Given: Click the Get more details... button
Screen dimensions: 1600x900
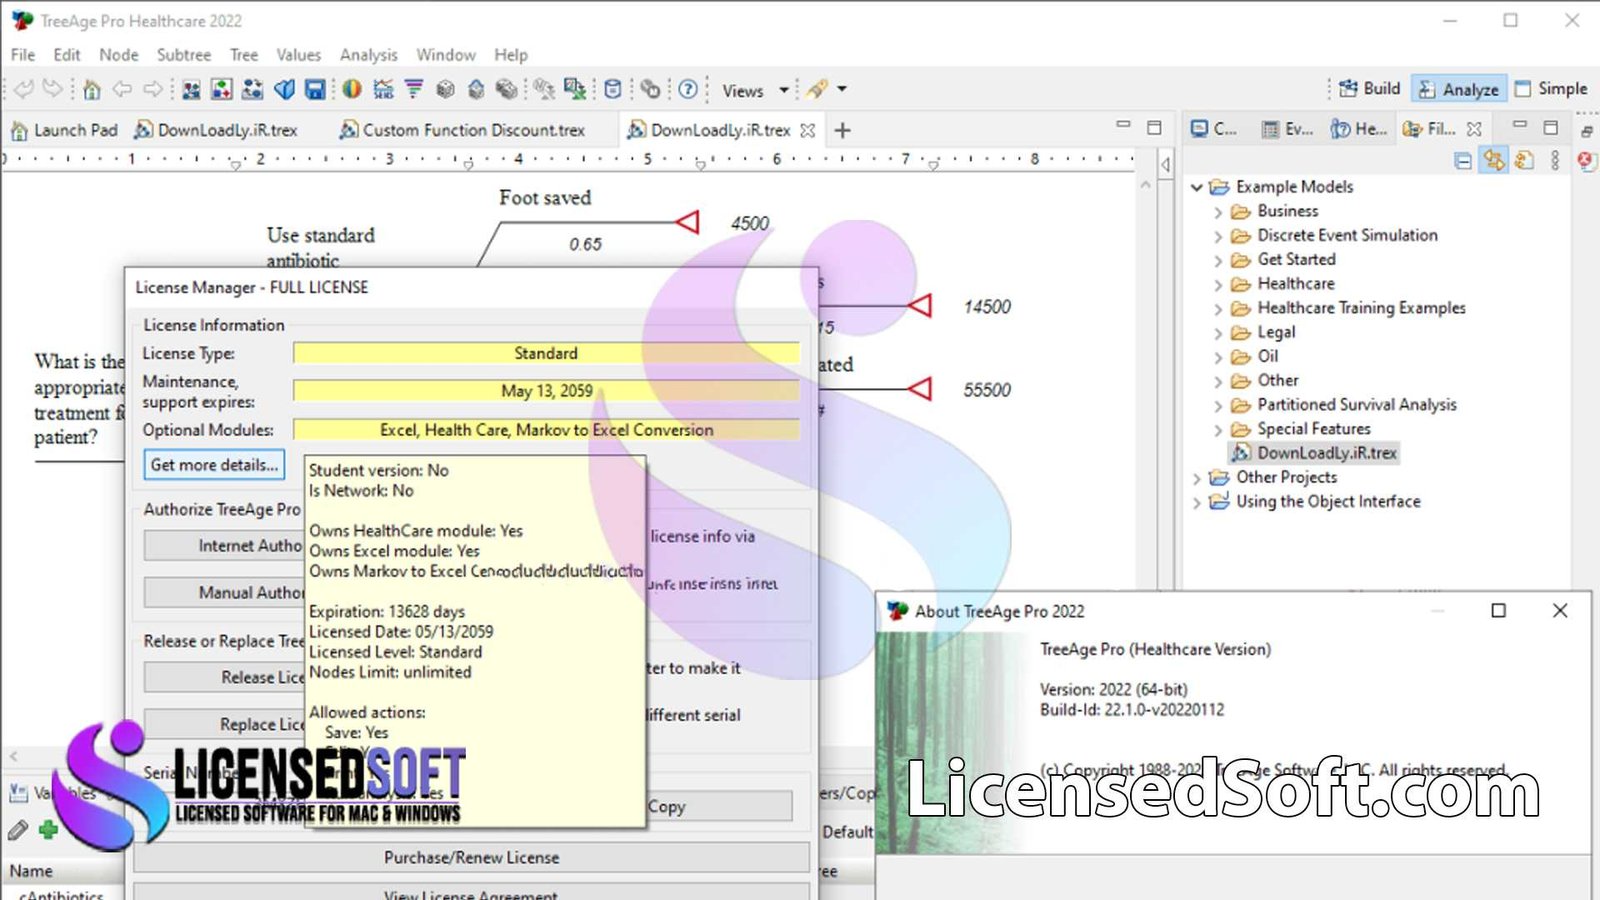Looking at the screenshot, I should (214, 465).
